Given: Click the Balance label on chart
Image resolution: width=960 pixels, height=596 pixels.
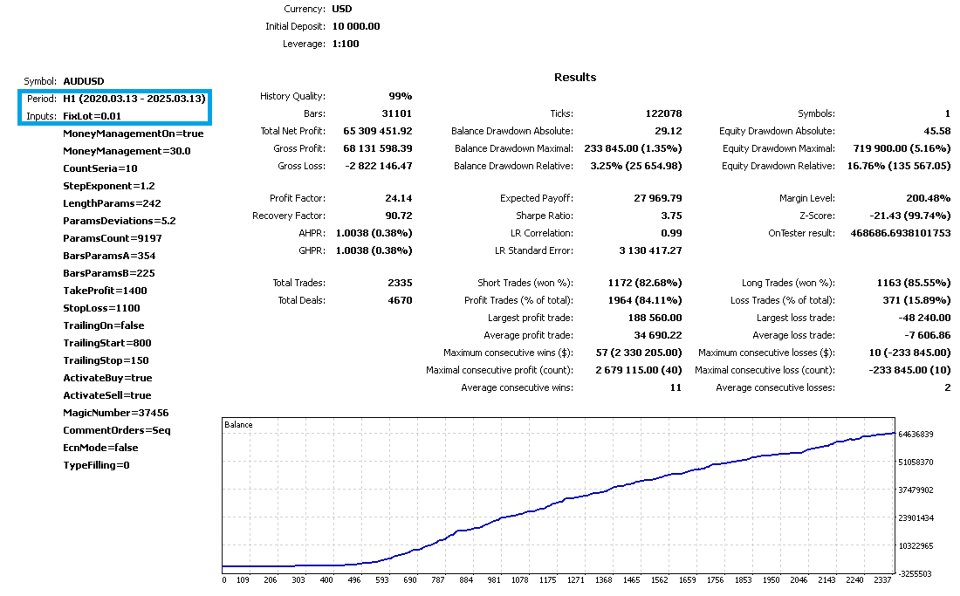Looking at the screenshot, I should (x=238, y=424).
